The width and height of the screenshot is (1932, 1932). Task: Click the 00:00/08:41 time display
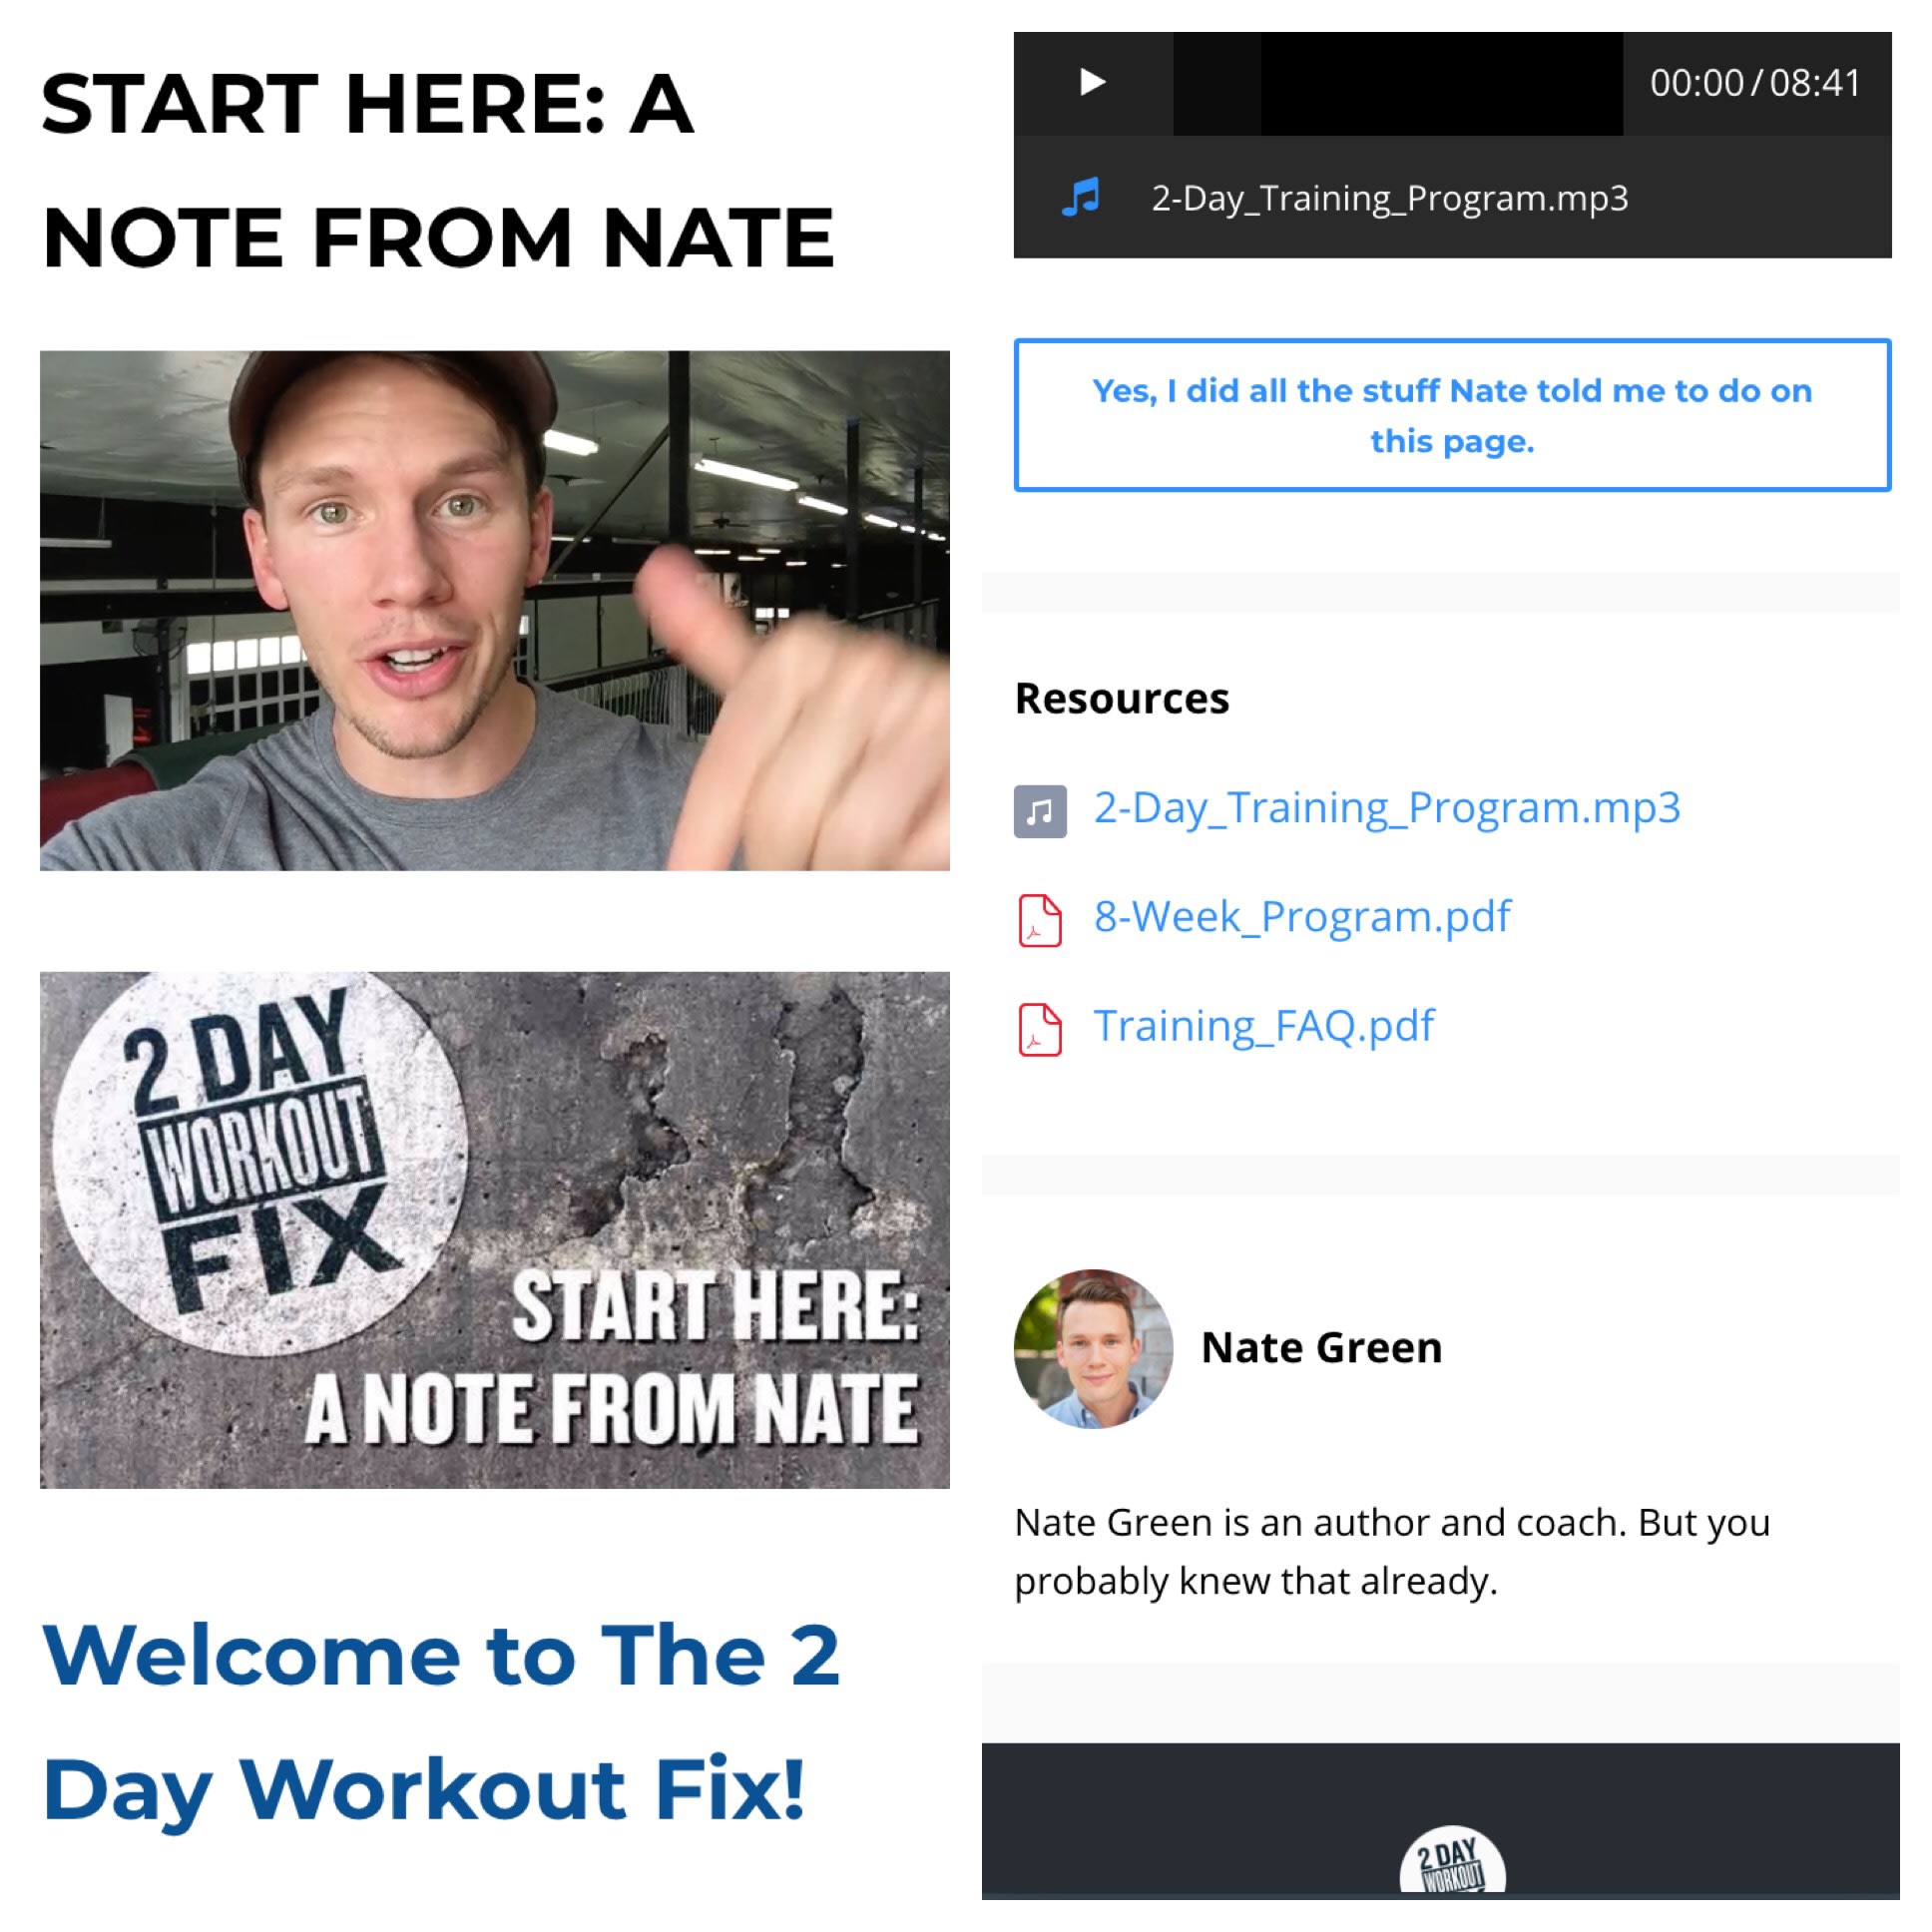[1755, 83]
